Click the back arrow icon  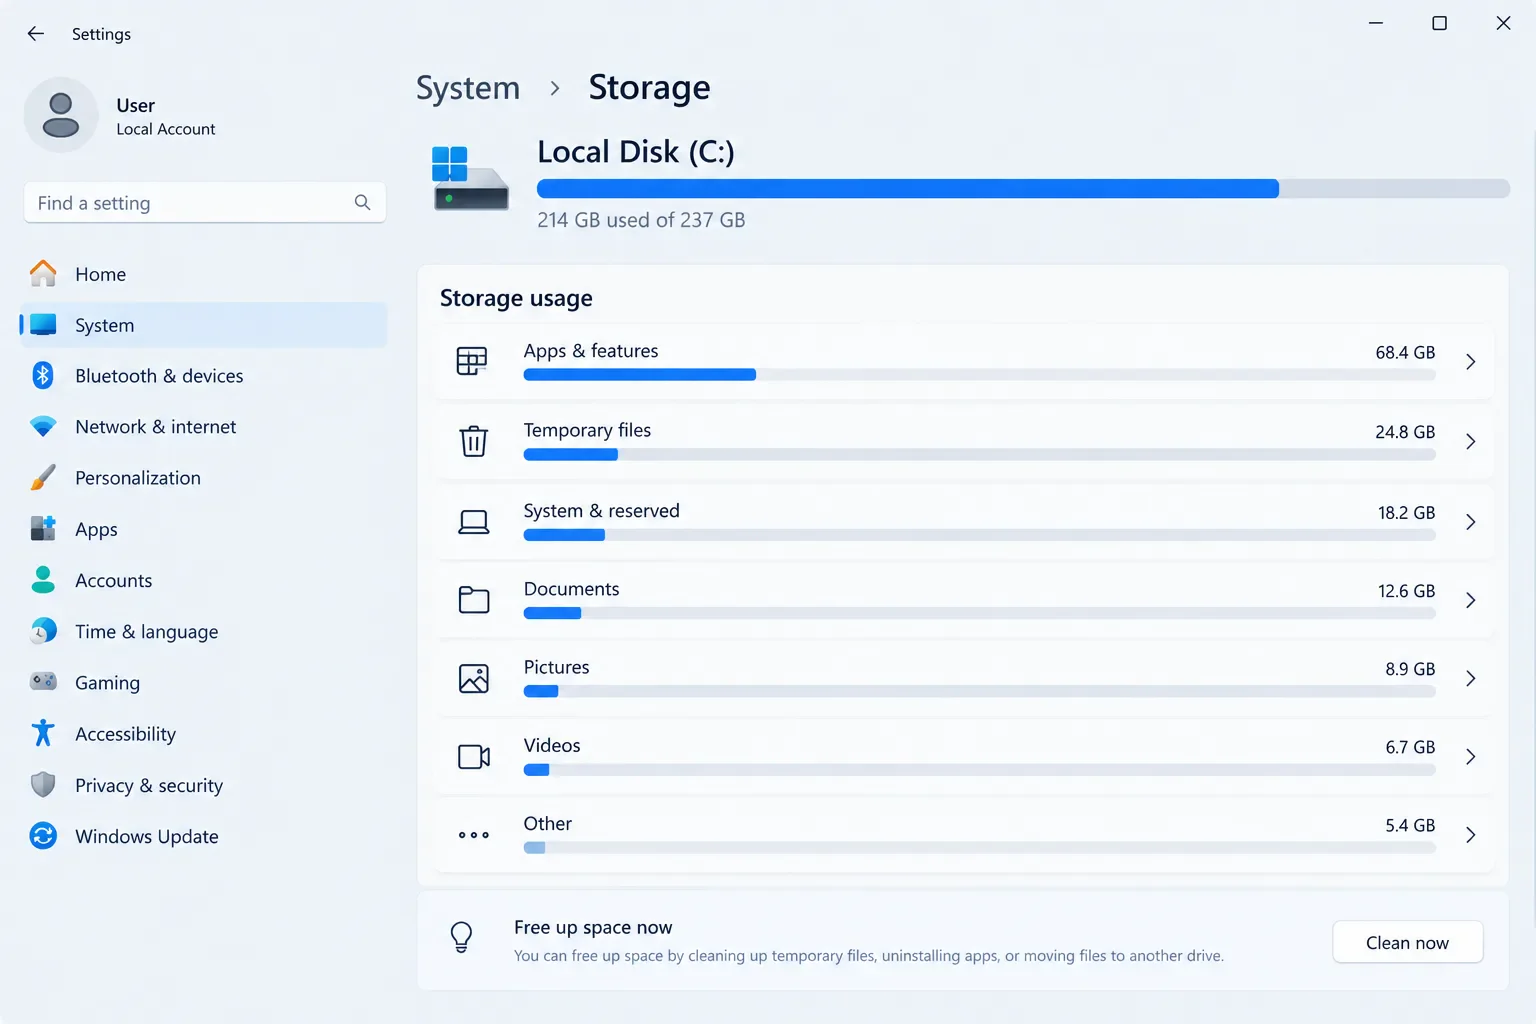[x=36, y=34]
